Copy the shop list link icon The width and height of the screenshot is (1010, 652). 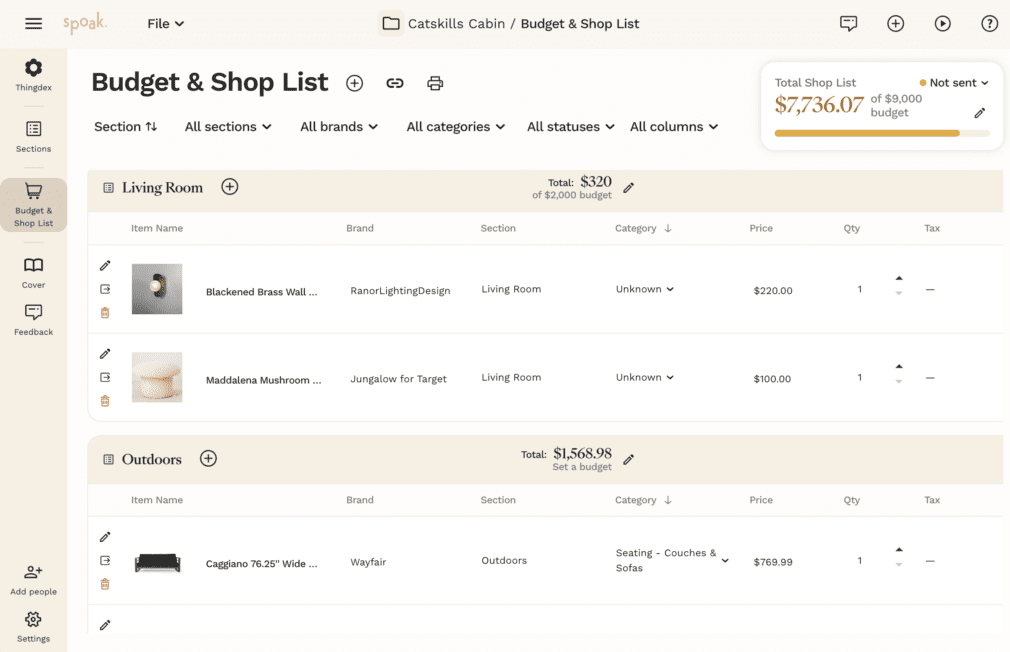pyautogui.click(x=395, y=83)
